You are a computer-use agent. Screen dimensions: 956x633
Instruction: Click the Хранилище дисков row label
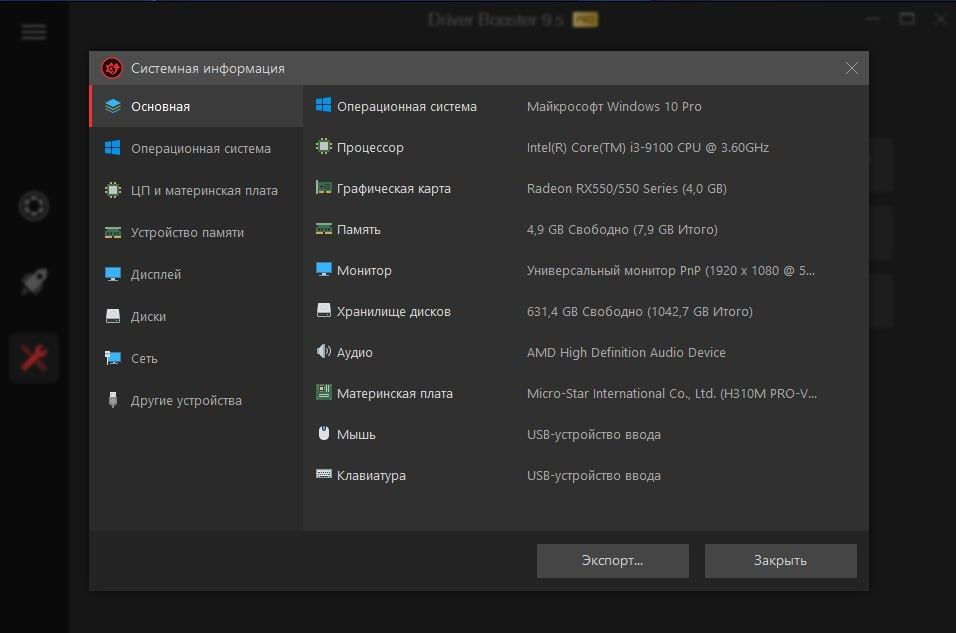pos(394,312)
